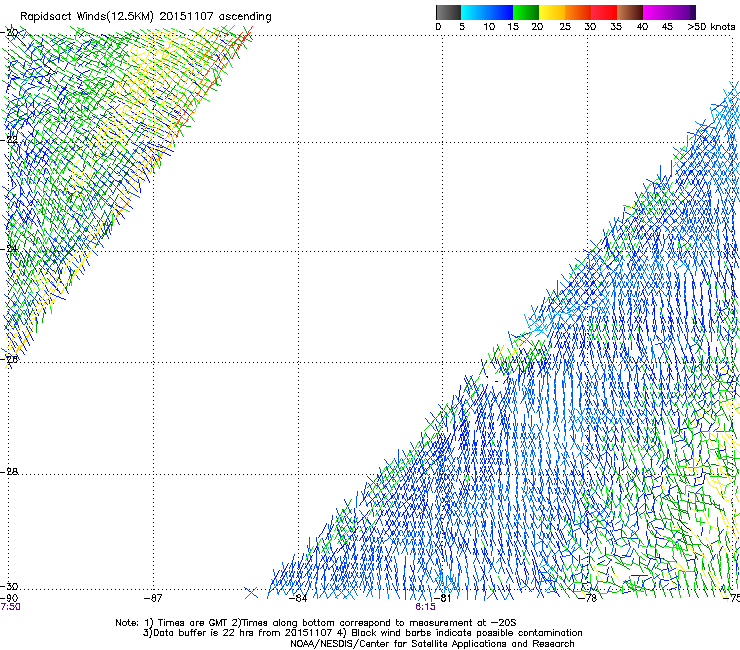740x650 pixels.
Task: Click the green 15-20 knots legend color
Action: tap(526, 12)
